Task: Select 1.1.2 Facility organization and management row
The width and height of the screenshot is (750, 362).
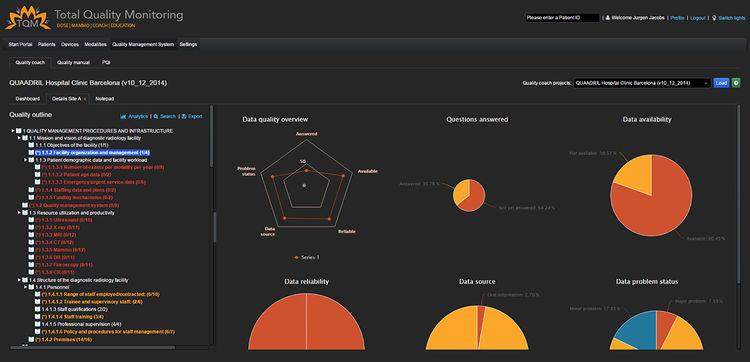Action: (92, 153)
